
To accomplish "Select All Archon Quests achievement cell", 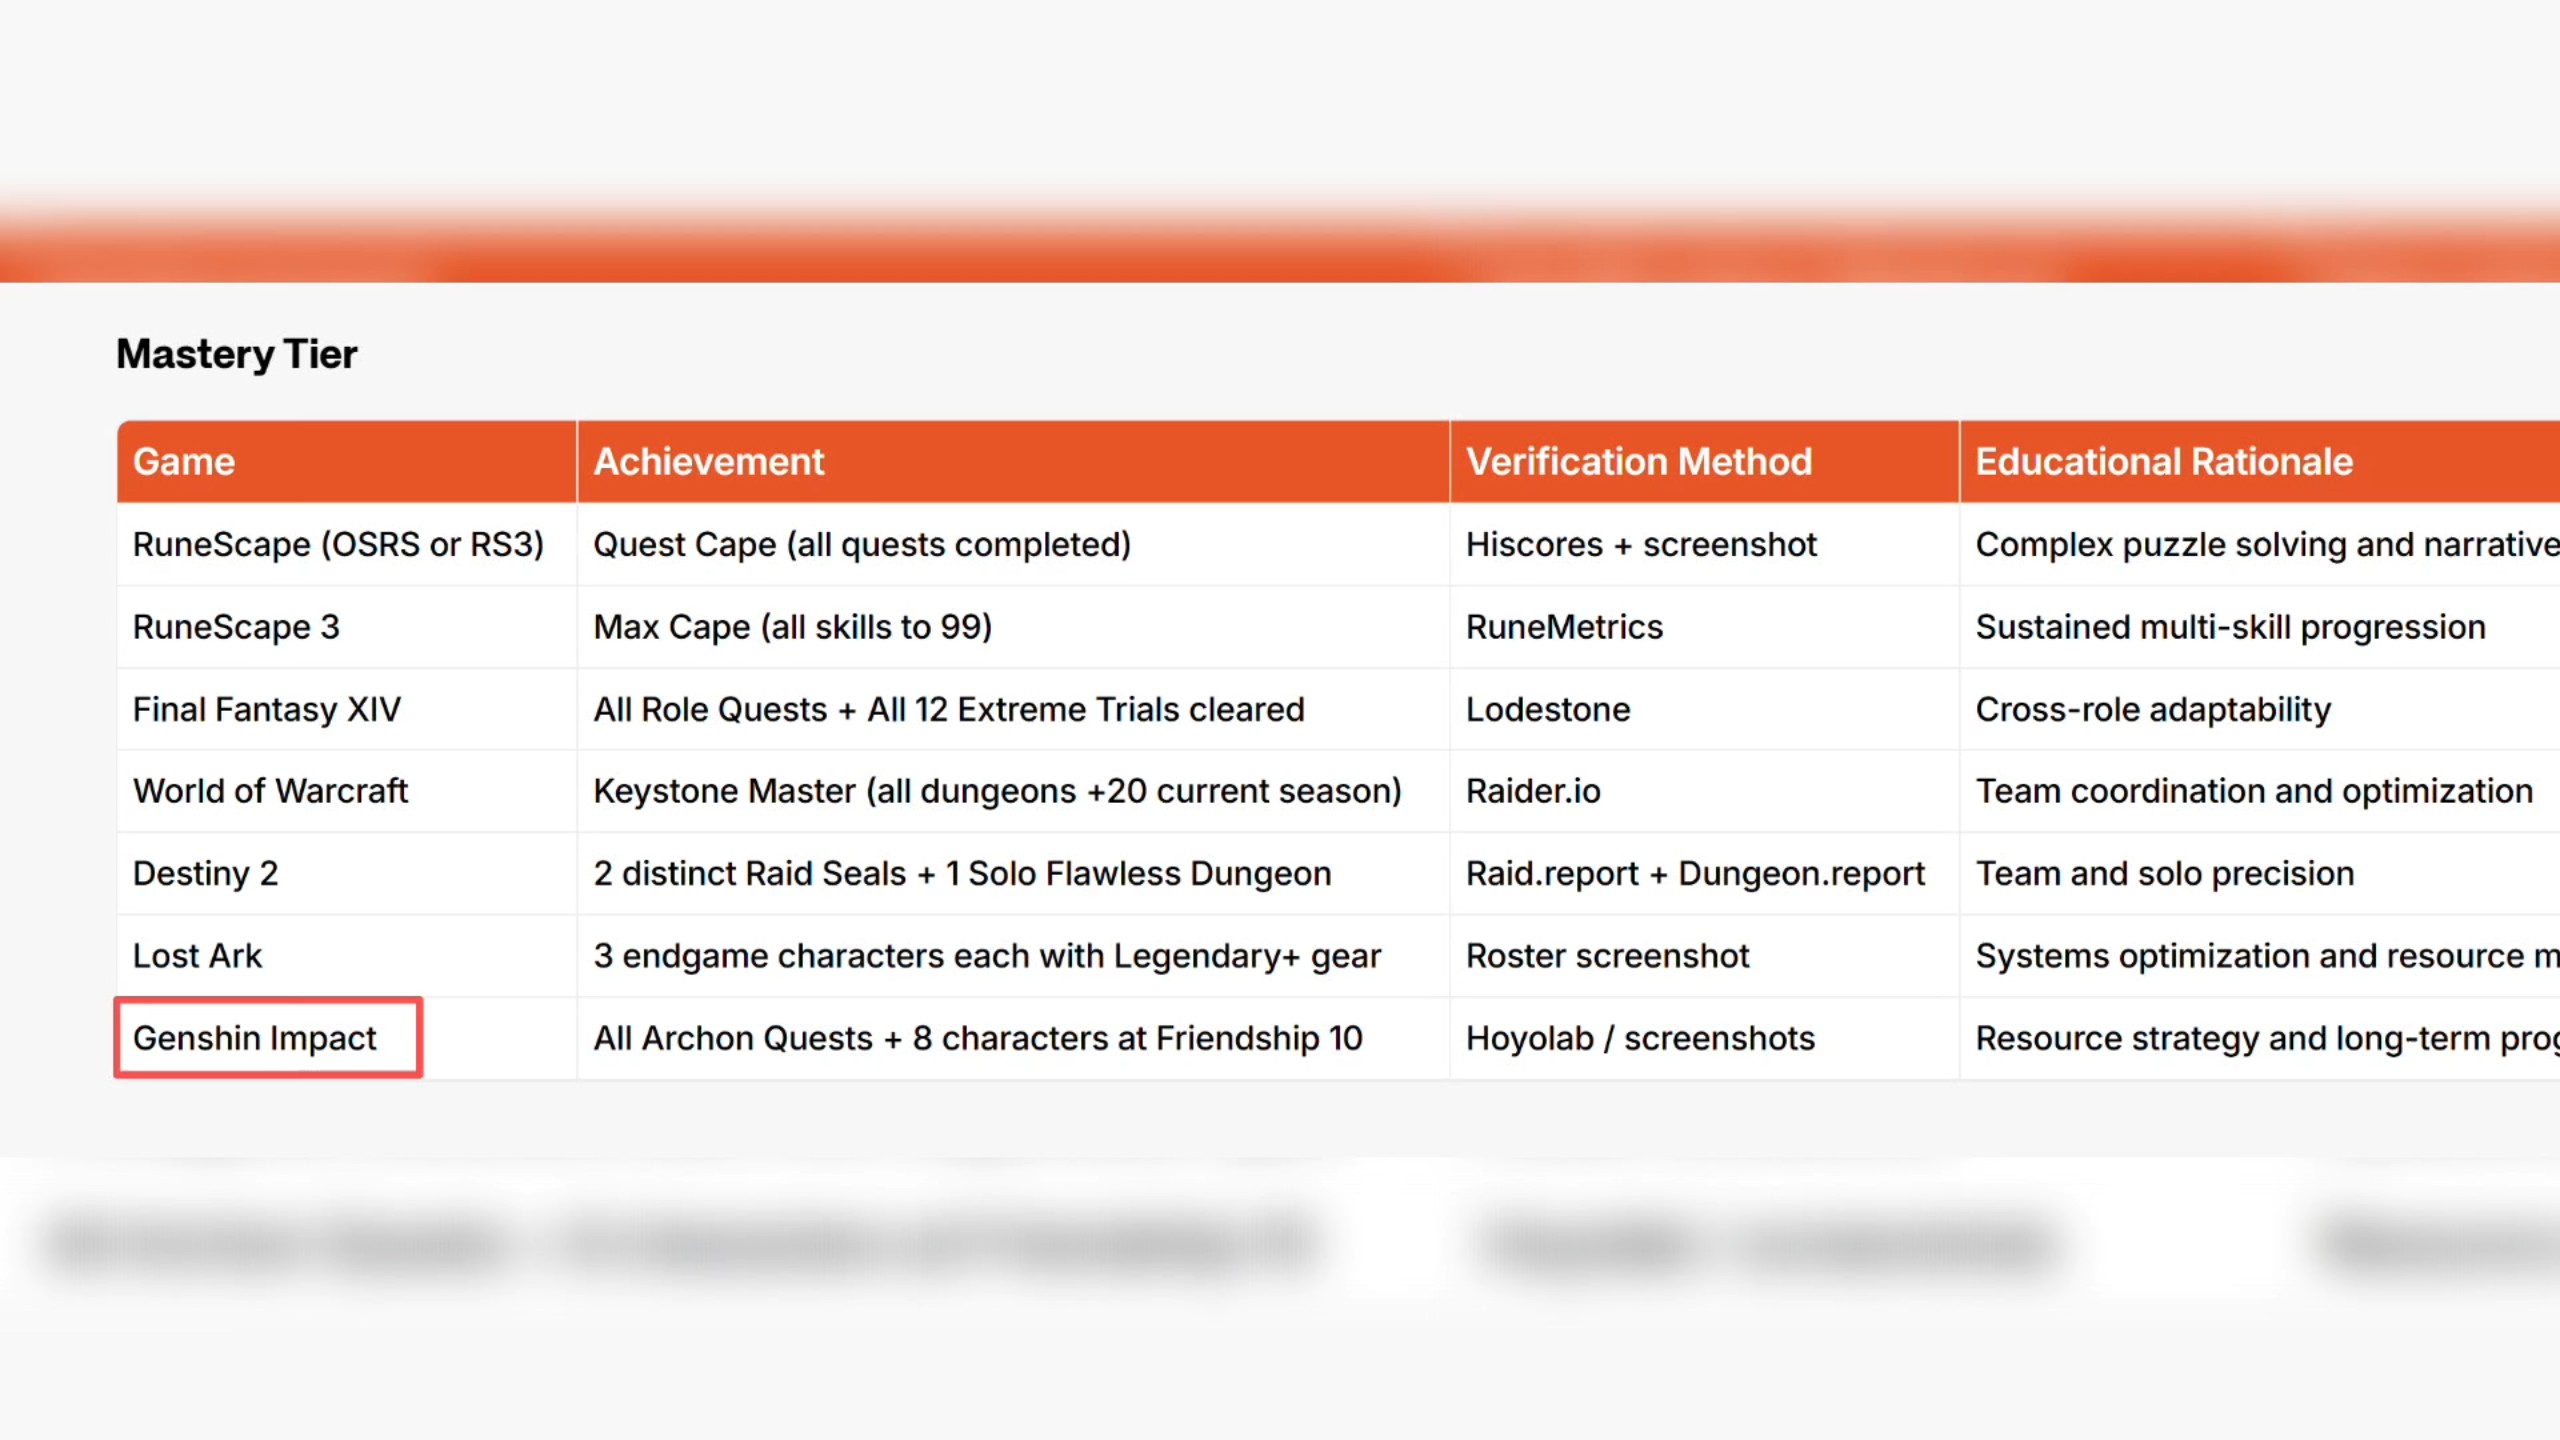I will click(1013, 1038).
